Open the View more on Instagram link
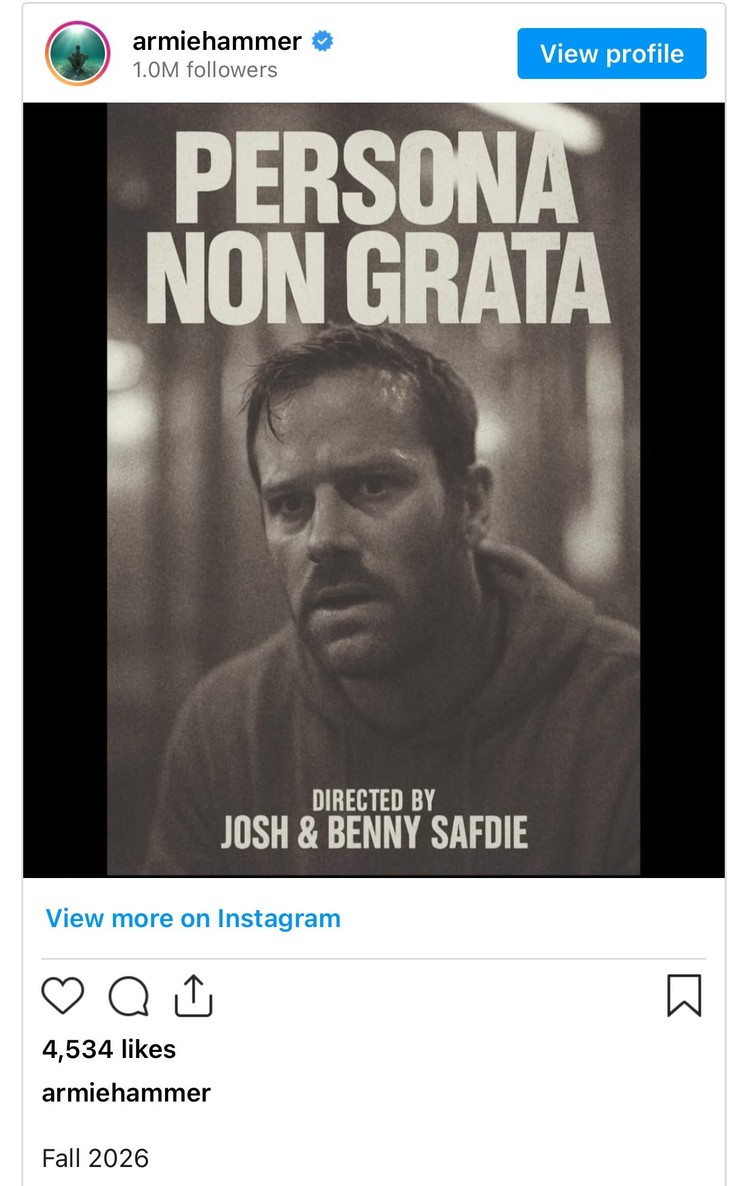 click(x=190, y=918)
